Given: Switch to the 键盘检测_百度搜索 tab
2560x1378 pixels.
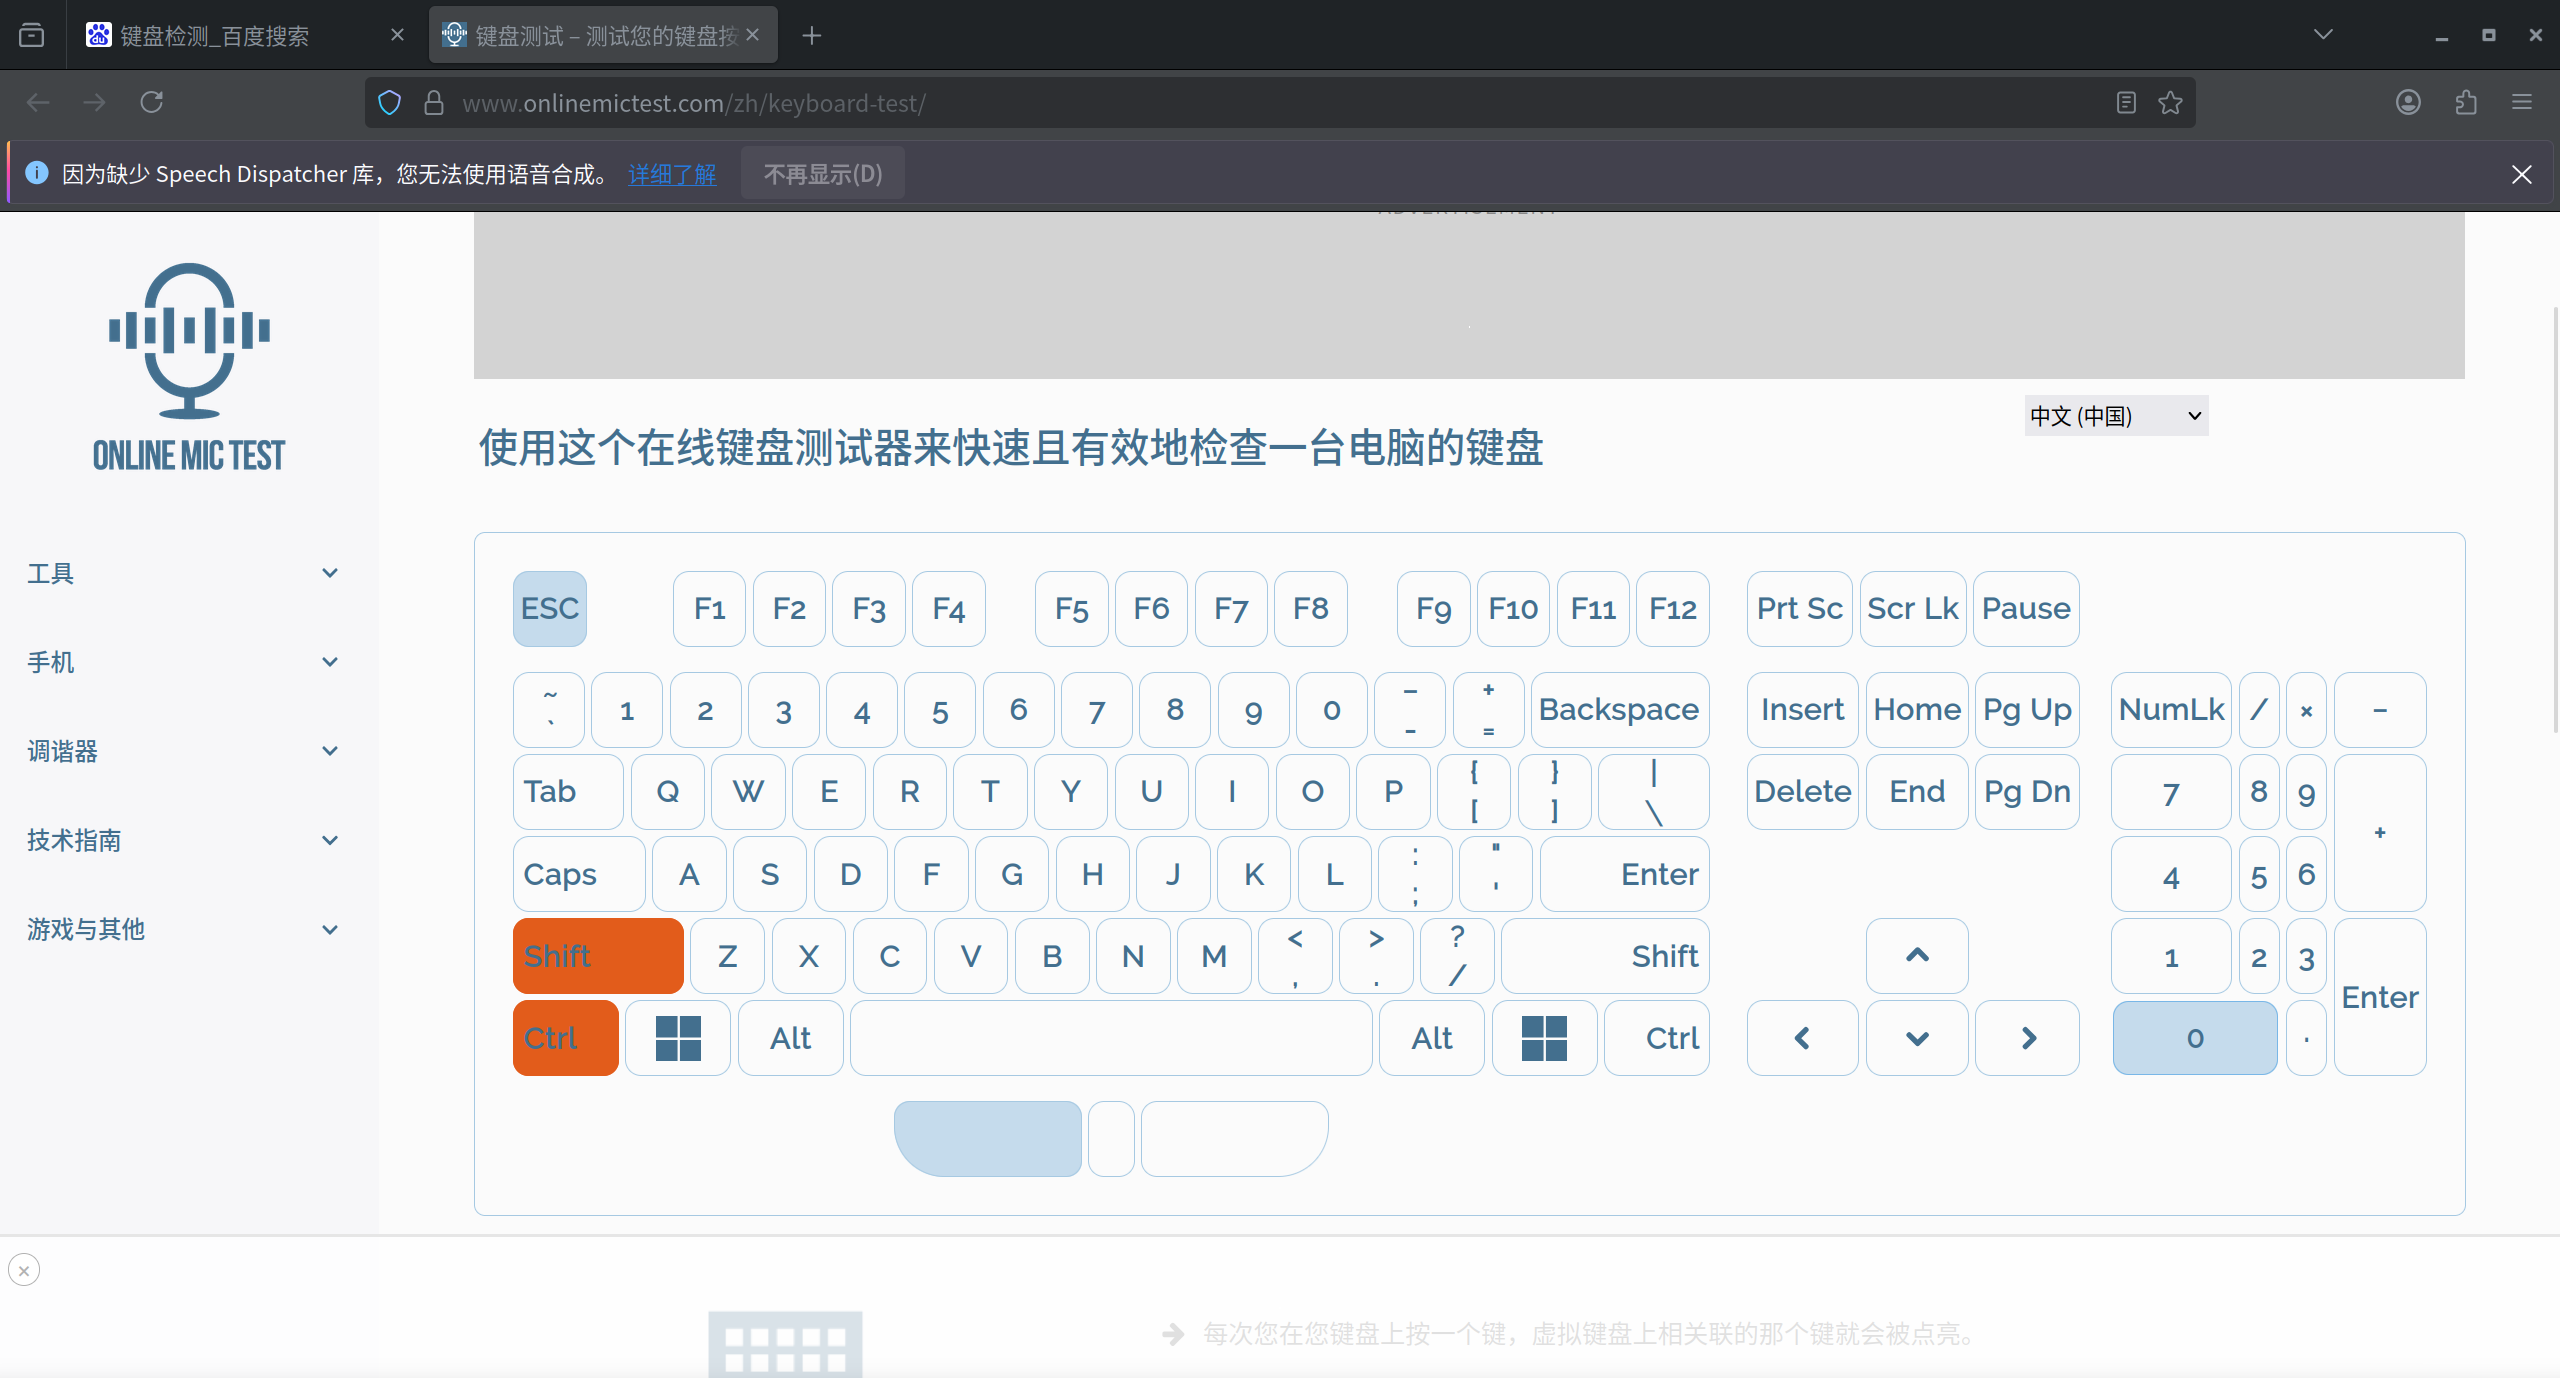Looking at the screenshot, I should click(x=245, y=36).
